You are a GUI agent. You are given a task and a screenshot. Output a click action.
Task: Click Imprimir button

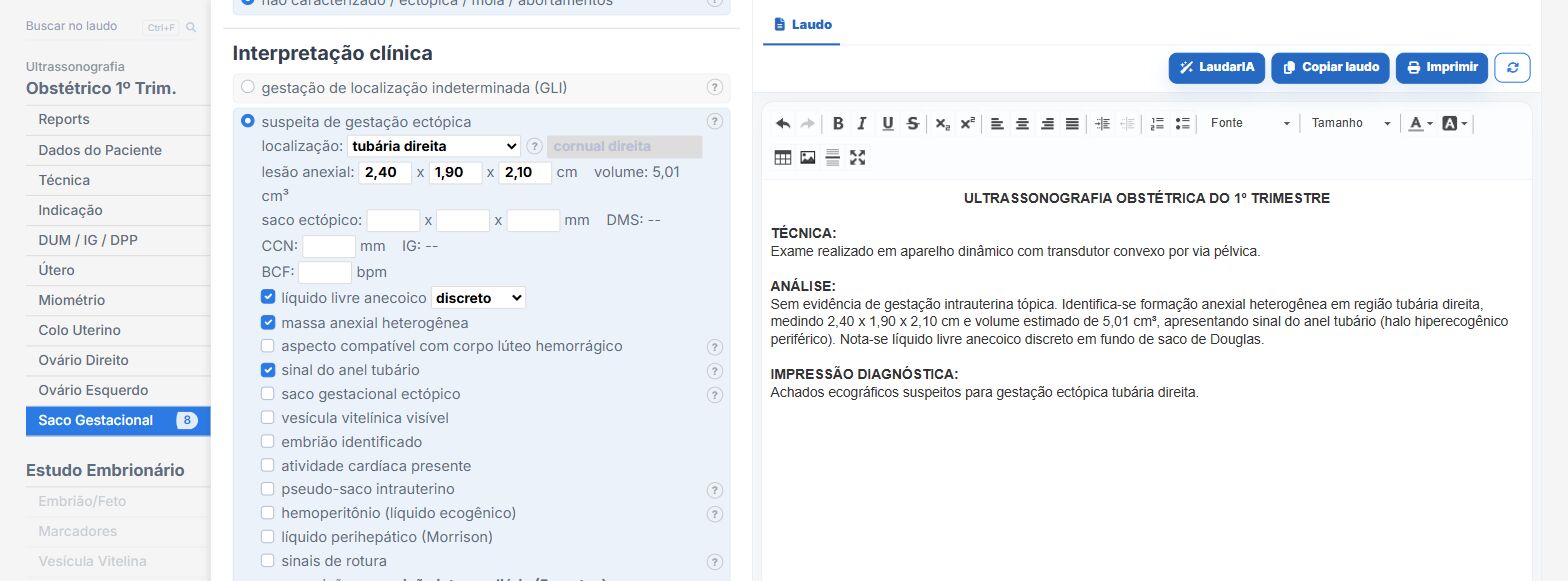pos(1442,67)
